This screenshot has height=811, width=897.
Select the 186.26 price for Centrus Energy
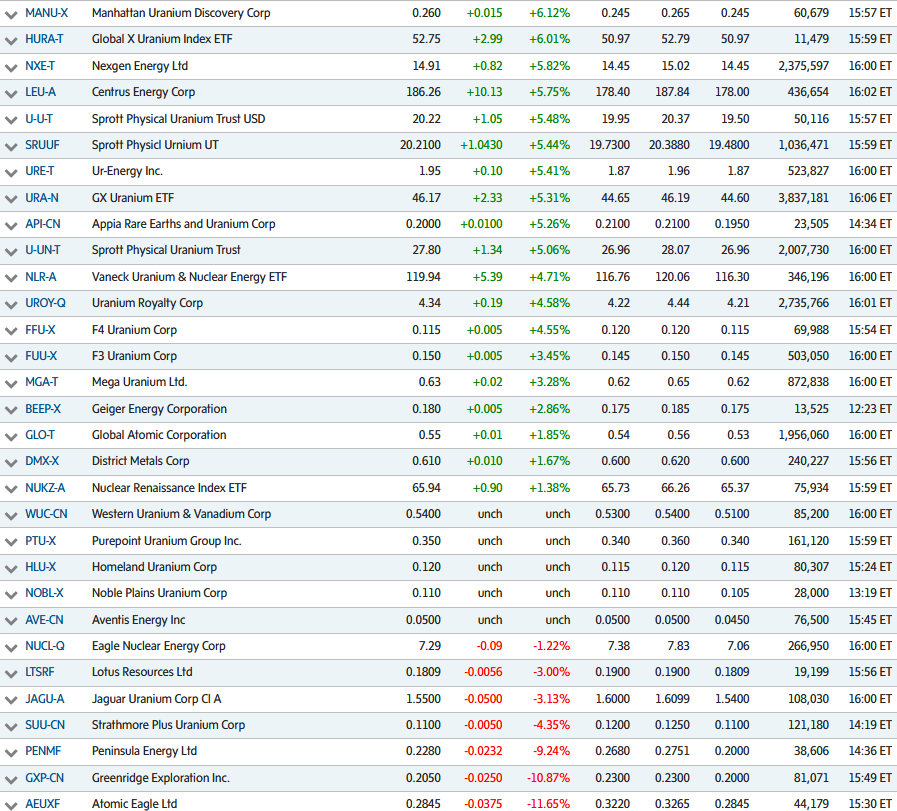(423, 92)
